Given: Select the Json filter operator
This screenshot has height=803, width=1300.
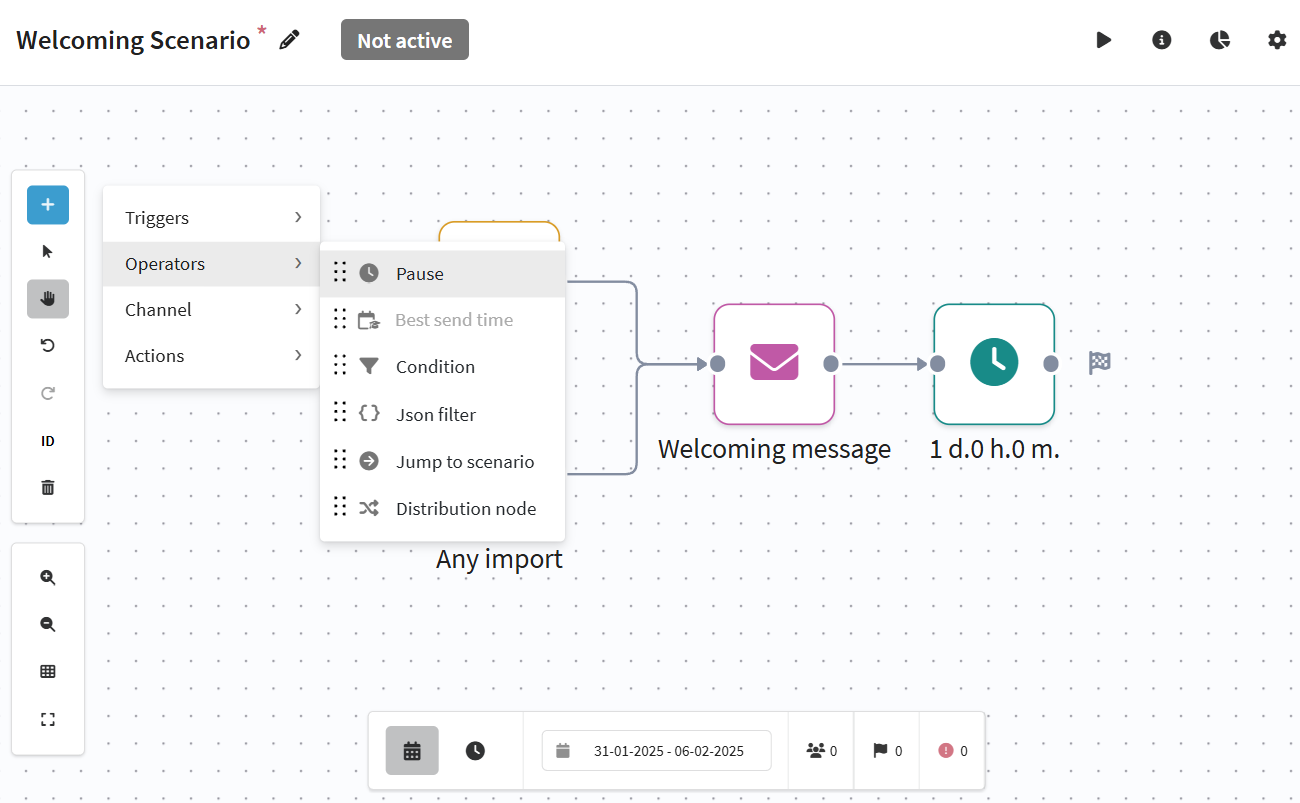Looking at the screenshot, I should [x=442, y=415].
